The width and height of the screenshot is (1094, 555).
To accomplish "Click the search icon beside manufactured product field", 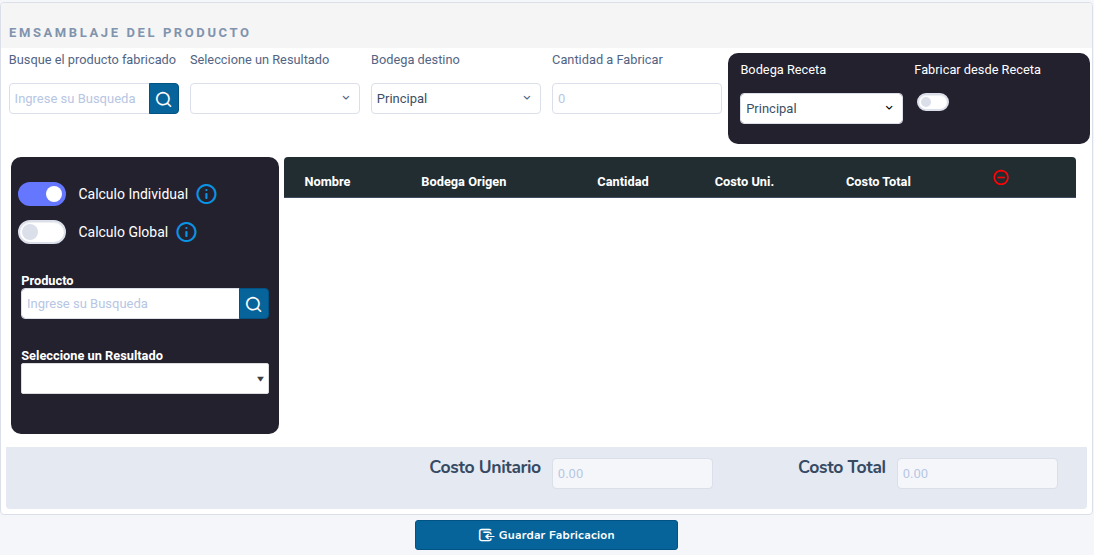I will pos(164,98).
